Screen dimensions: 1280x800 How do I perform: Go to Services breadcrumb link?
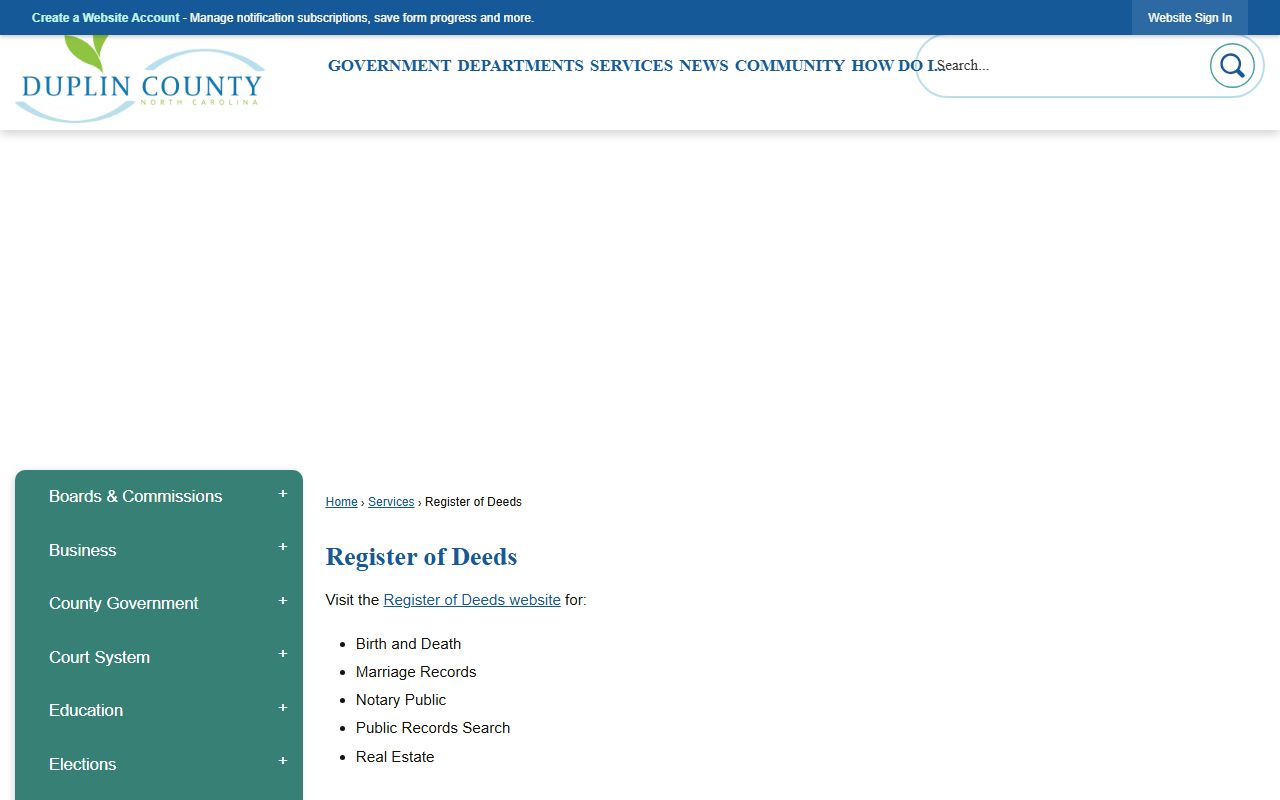click(391, 502)
